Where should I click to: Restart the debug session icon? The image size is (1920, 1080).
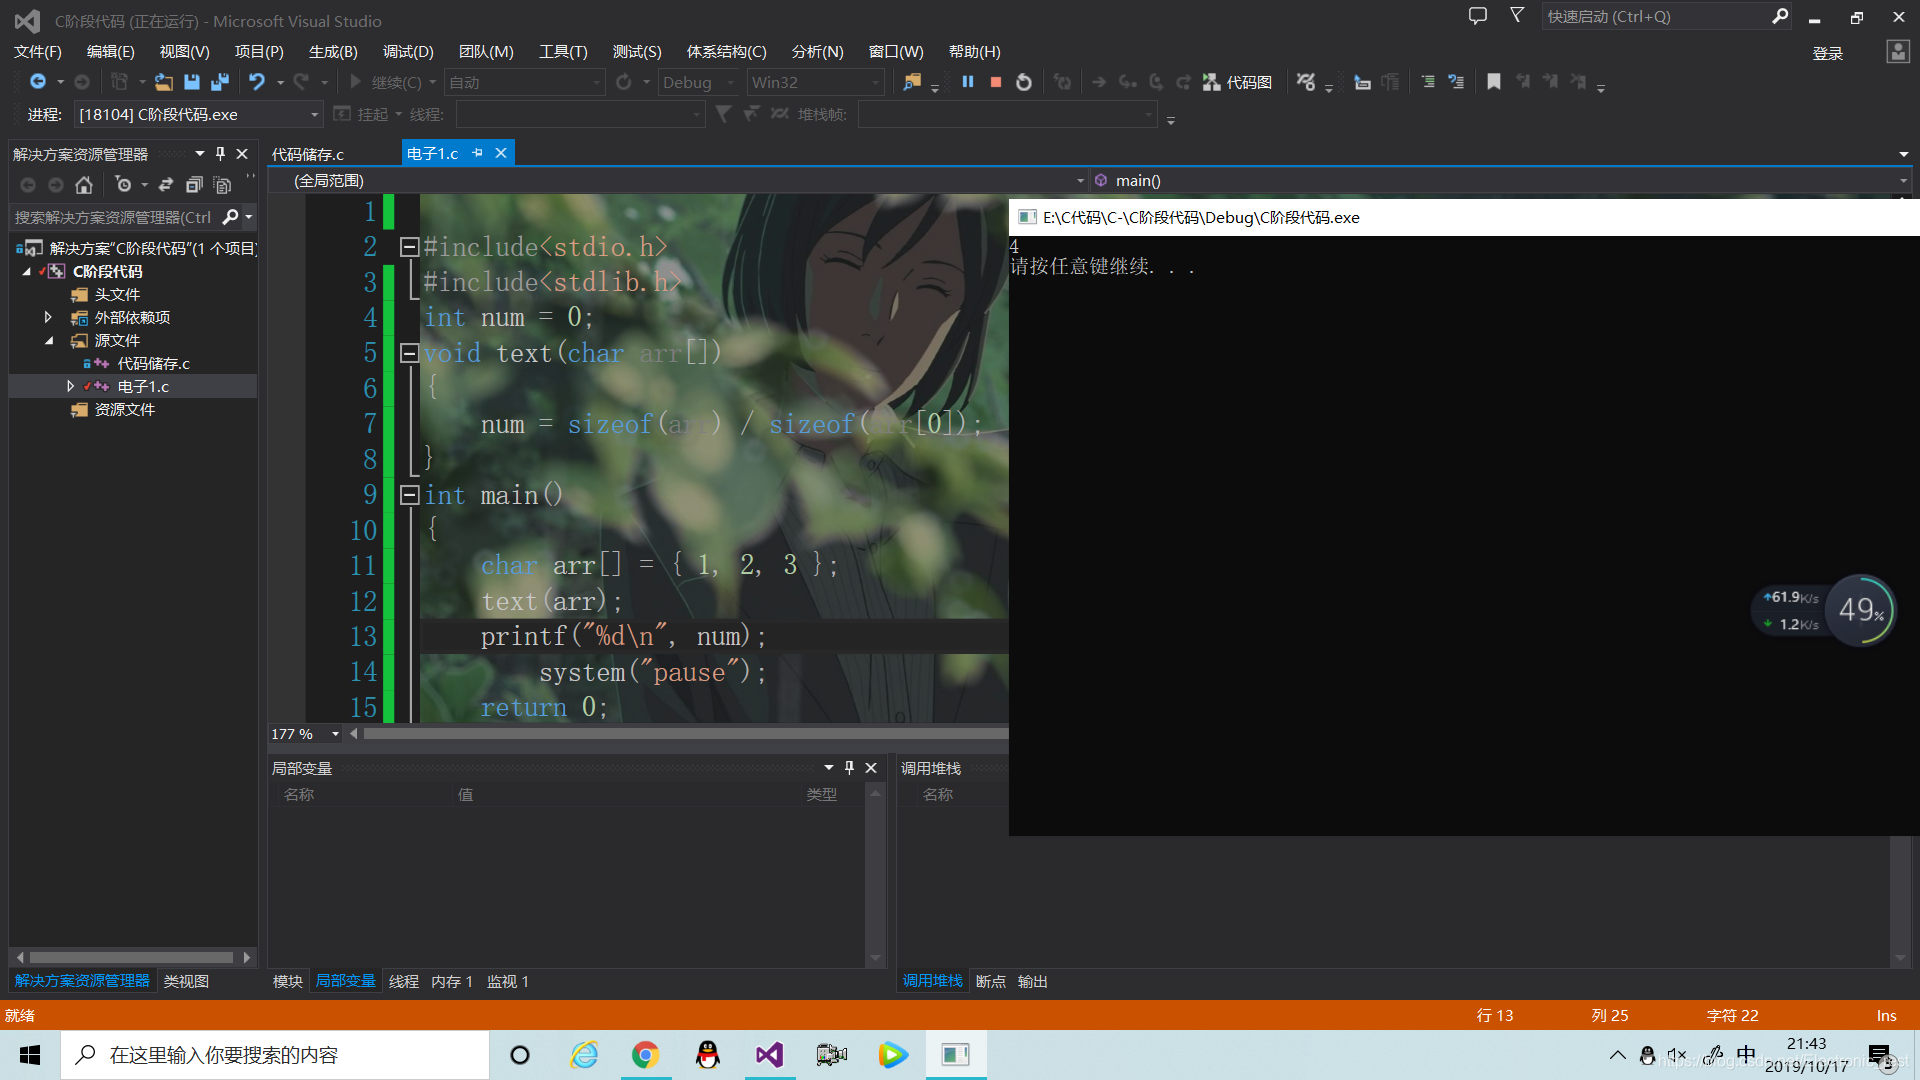coord(1024,82)
